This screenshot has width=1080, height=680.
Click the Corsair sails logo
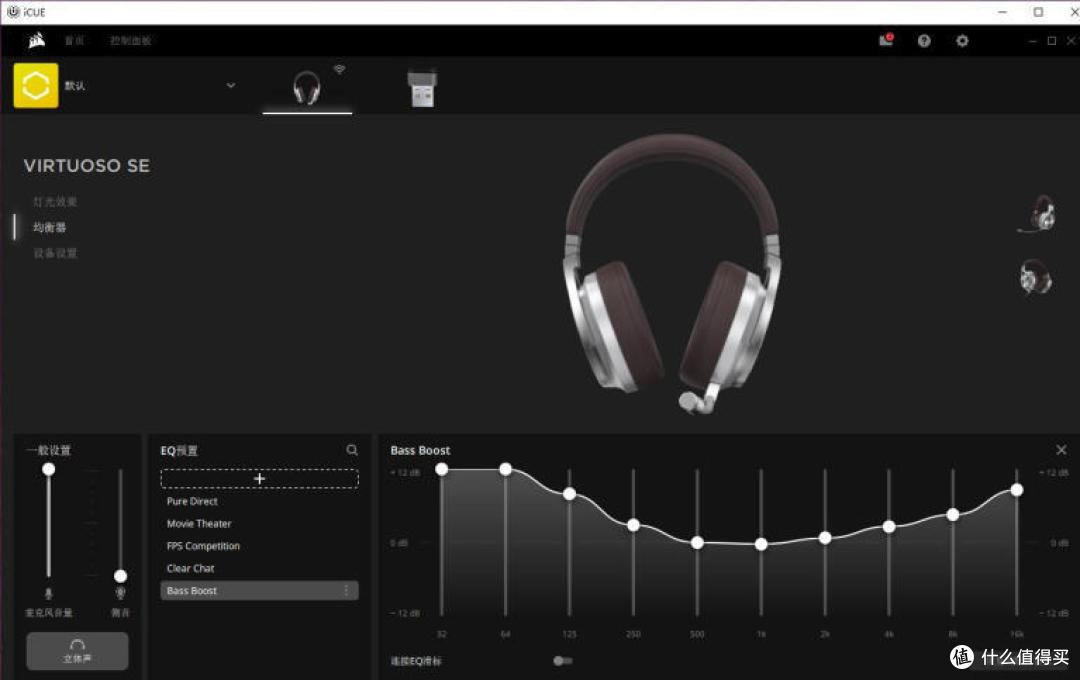(x=37, y=41)
